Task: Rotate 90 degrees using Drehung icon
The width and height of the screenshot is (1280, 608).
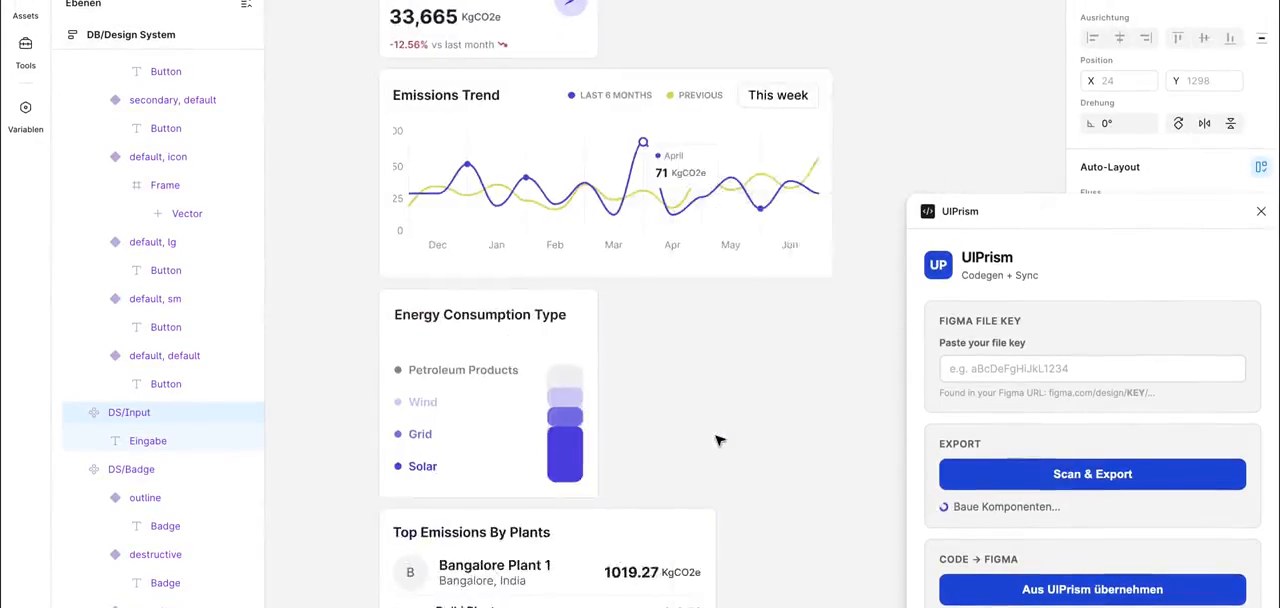Action: pos(1178,124)
